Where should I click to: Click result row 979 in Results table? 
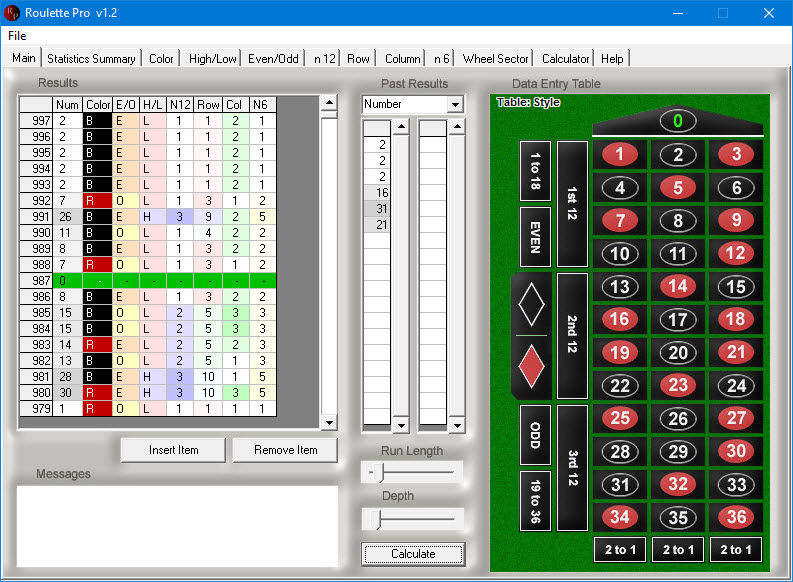pyautogui.click(x=148, y=409)
